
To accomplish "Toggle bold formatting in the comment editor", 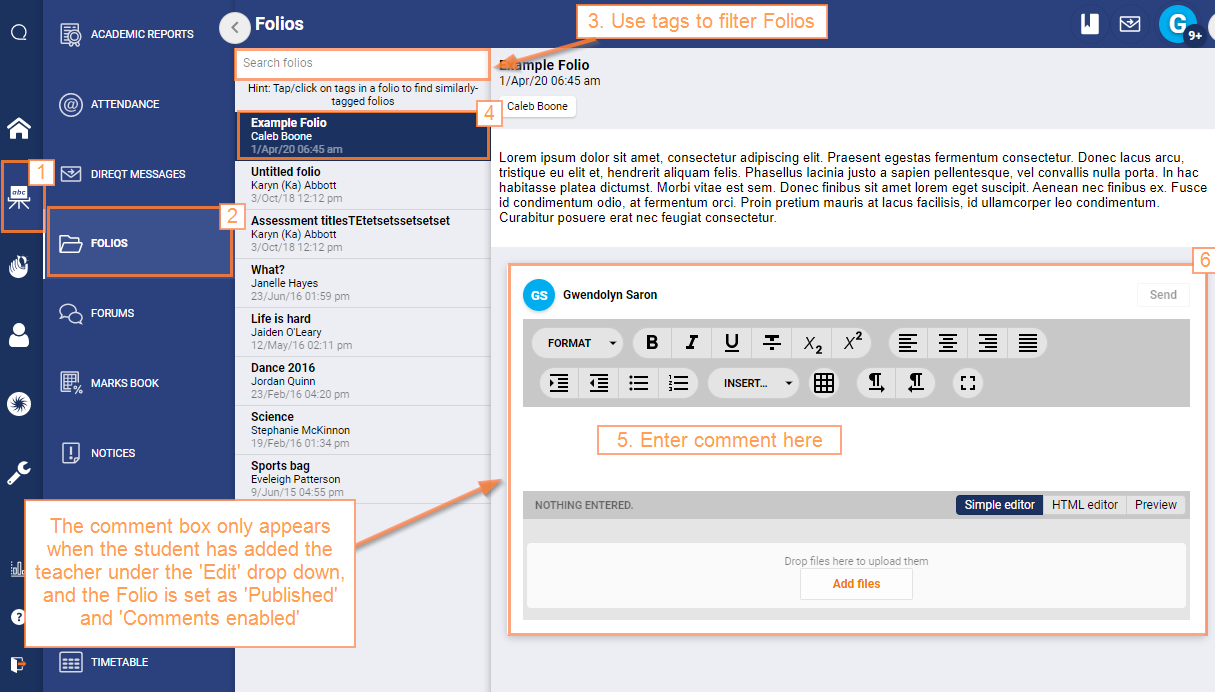I will point(651,342).
